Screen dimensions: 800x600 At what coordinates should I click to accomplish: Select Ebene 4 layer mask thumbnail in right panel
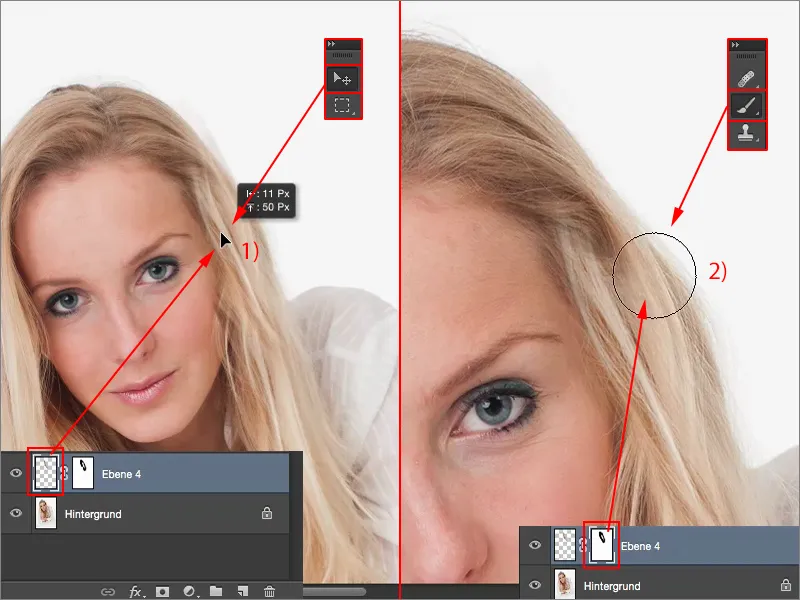click(x=602, y=545)
